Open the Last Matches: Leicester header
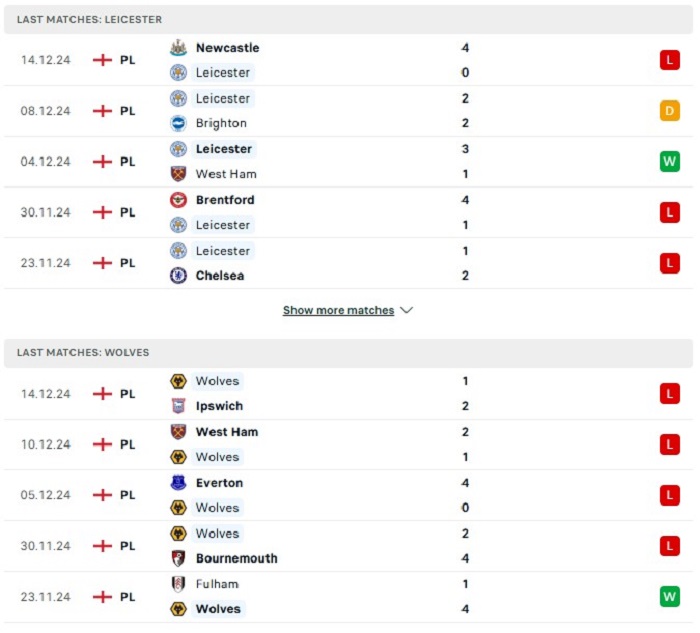Image resolution: width=700 pixels, height=633 pixels. point(348,19)
